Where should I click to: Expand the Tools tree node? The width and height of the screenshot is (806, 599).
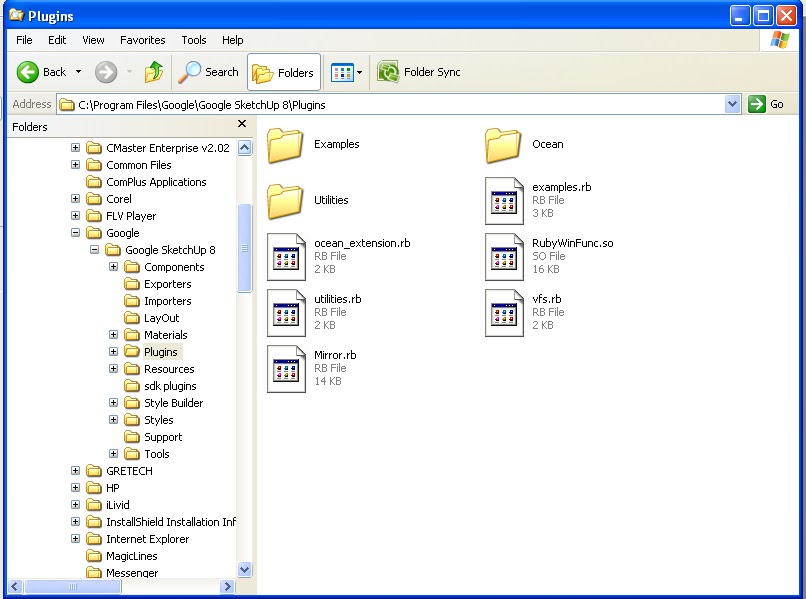pyautogui.click(x=114, y=453)
